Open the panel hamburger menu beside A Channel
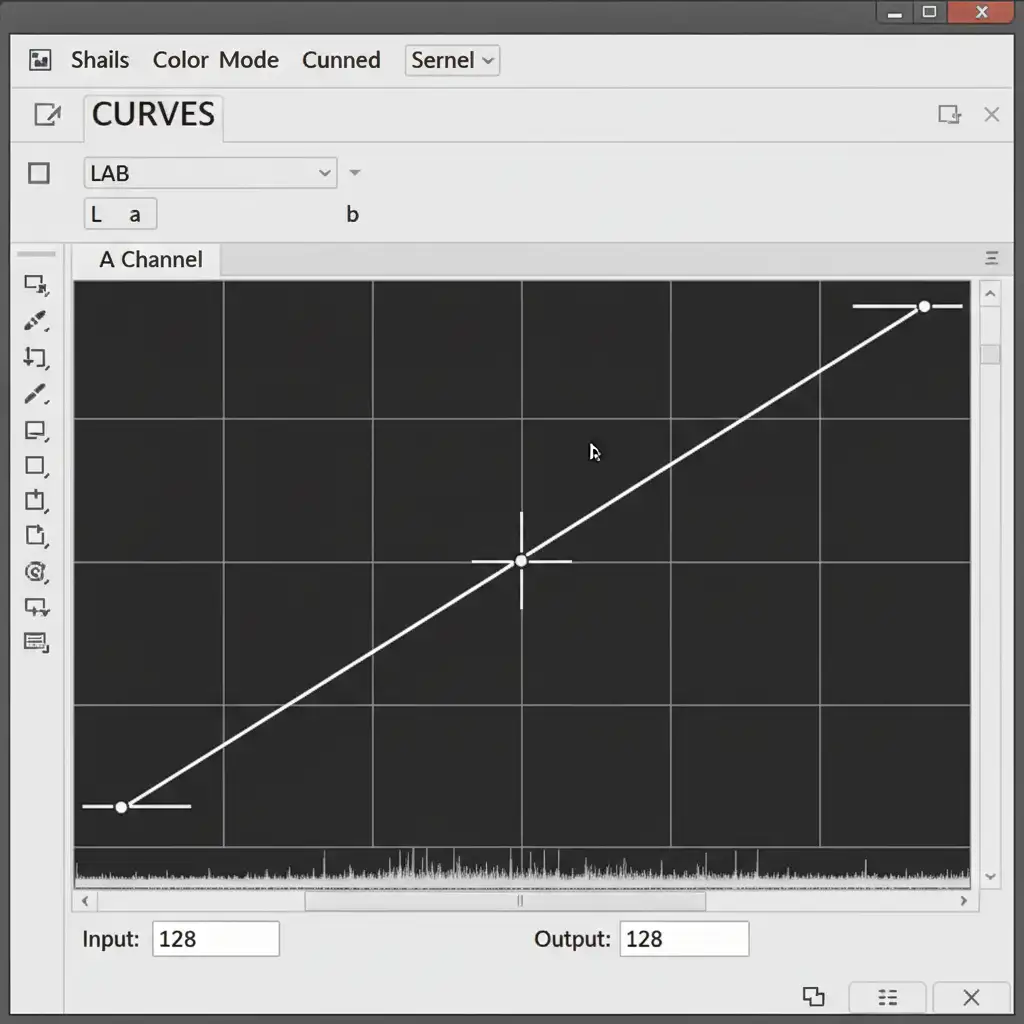The width and height of the screenshot is (1024, 1024). 991,259
